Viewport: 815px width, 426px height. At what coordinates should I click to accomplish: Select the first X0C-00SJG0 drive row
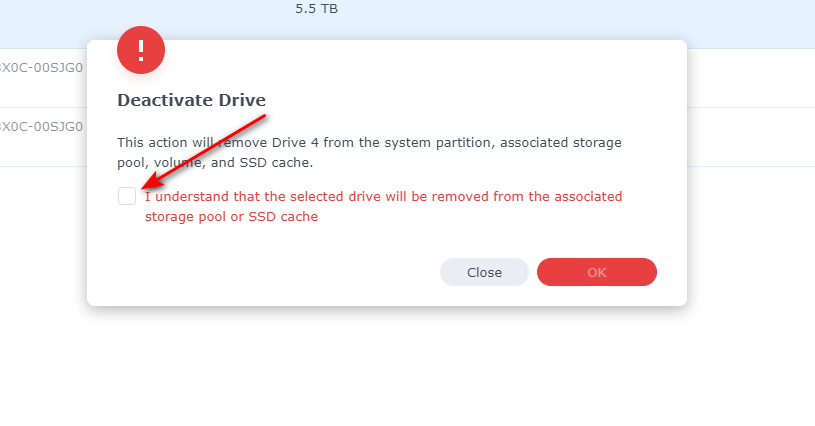click(x=42, y=68)
